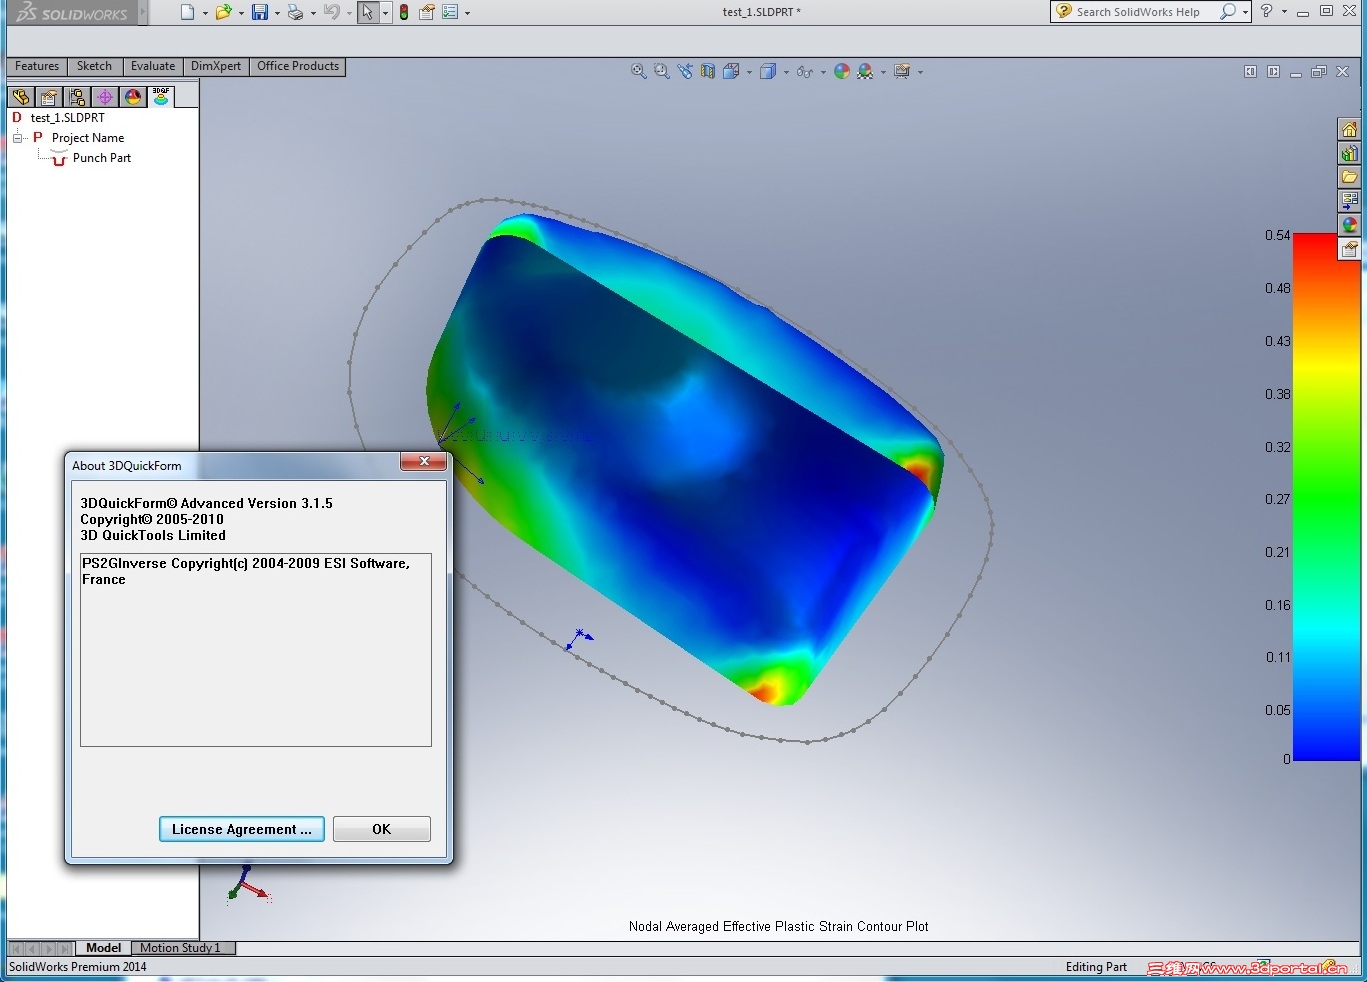Open the ConfigurationManager tab
This screenshot has width=1367, height=982.
click(x=77, y=97)
